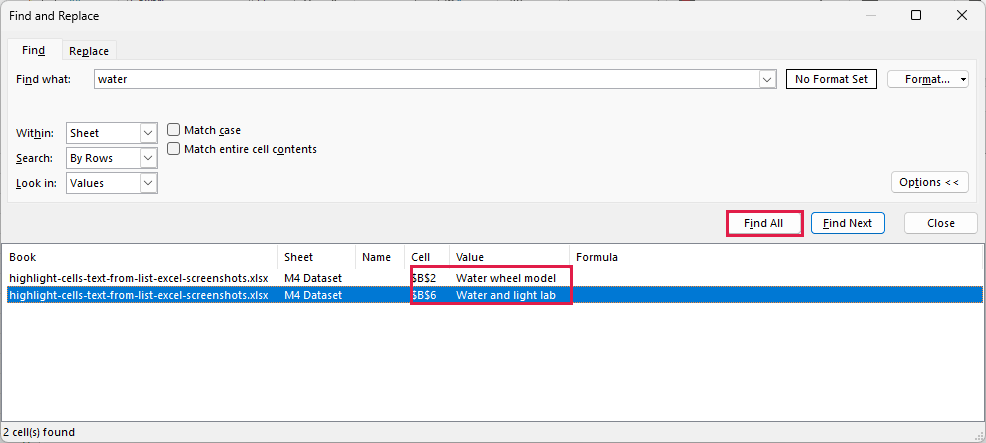This screenshot has width=986, height=443.
Task: Open the Look in dropdown set to Values
Action: (111, 183)
